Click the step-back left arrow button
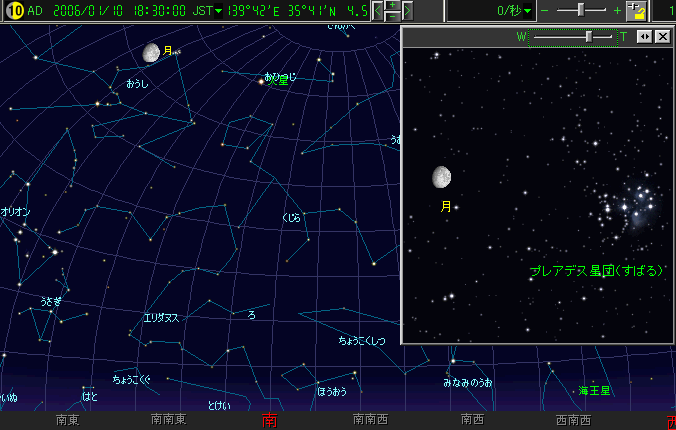The width and height of the screenshot is (676, 430). pos(377,12)
